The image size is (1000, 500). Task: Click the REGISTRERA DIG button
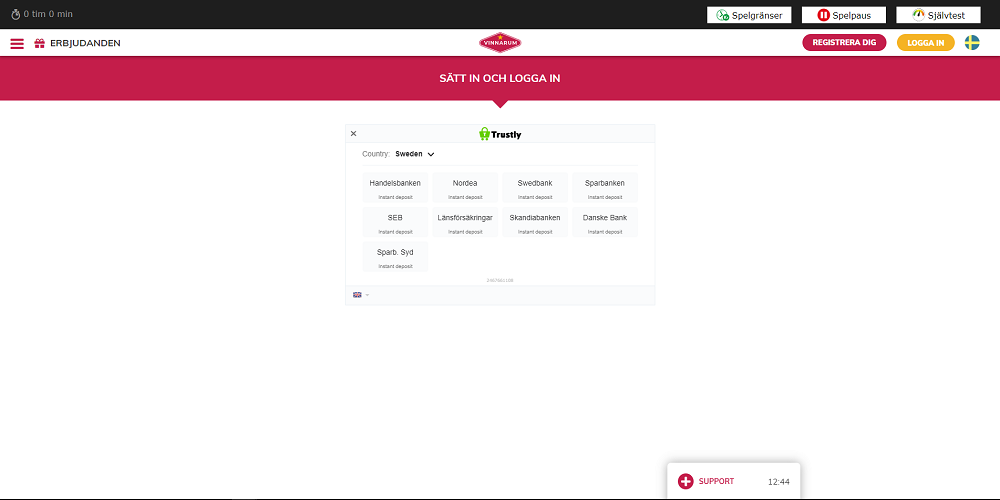click(x=844, y=43)
